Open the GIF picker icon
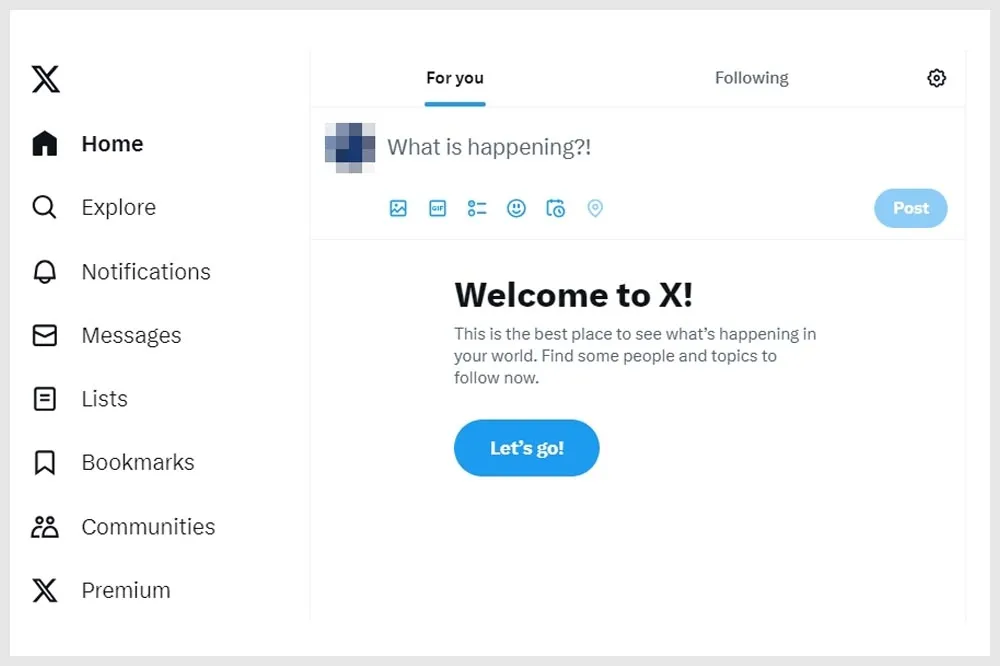The width and height of the screenshot is (1000, 666). click(x=438, y=208)
